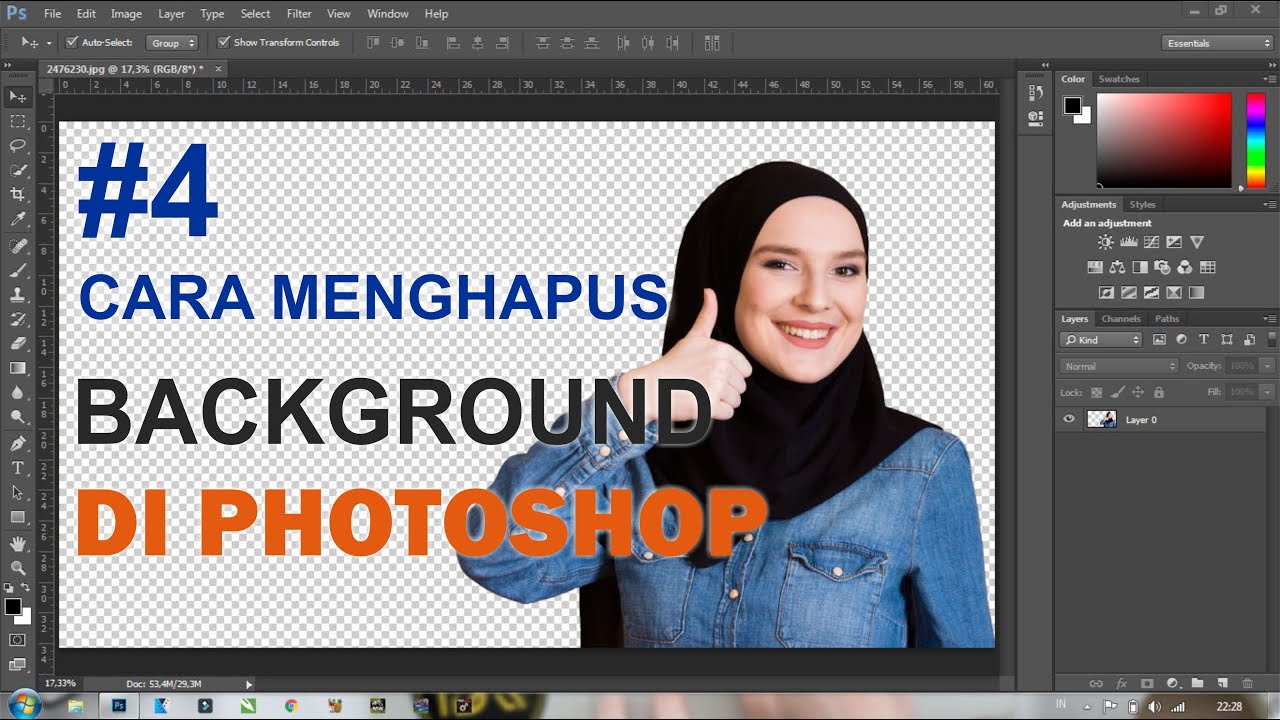Select the Path Selection tool
The height and width of the screenshot is (720, 1280).
[x=18, y=492]
